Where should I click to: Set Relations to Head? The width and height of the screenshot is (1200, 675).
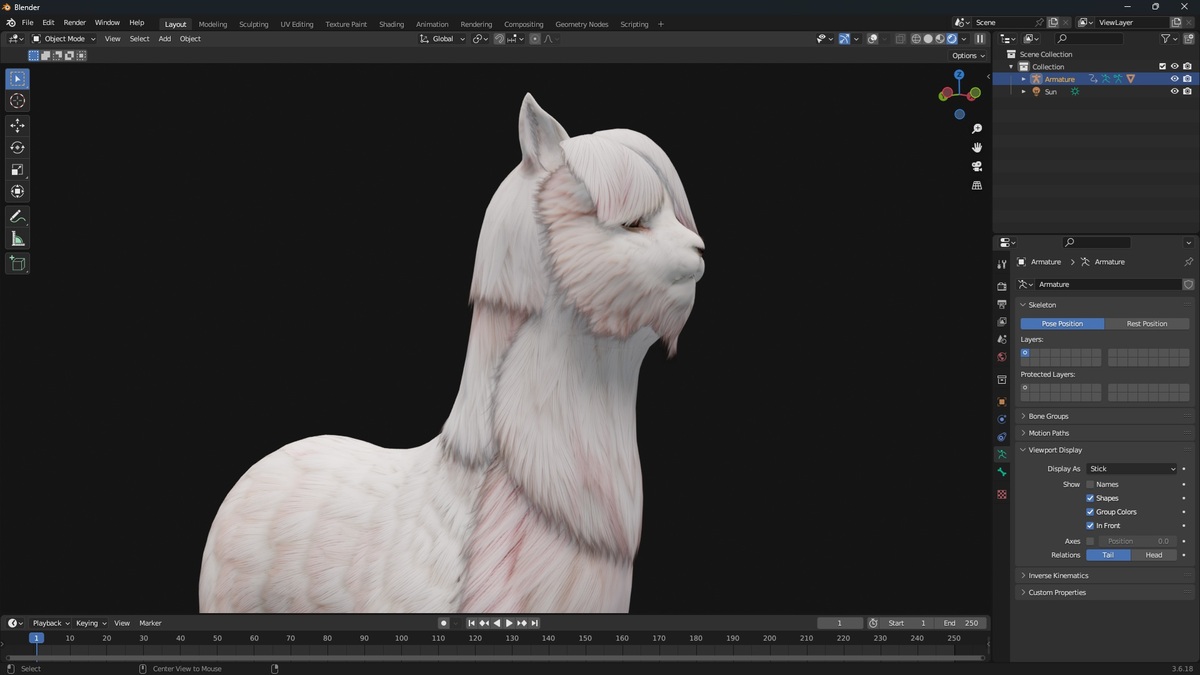(1154, 555)
